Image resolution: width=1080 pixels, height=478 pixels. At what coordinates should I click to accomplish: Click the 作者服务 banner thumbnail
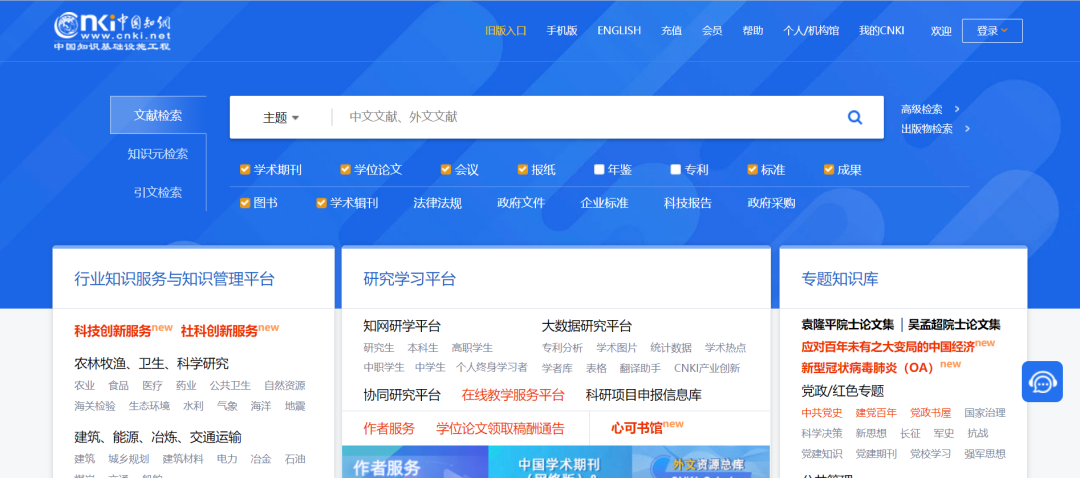click(415, 461)
